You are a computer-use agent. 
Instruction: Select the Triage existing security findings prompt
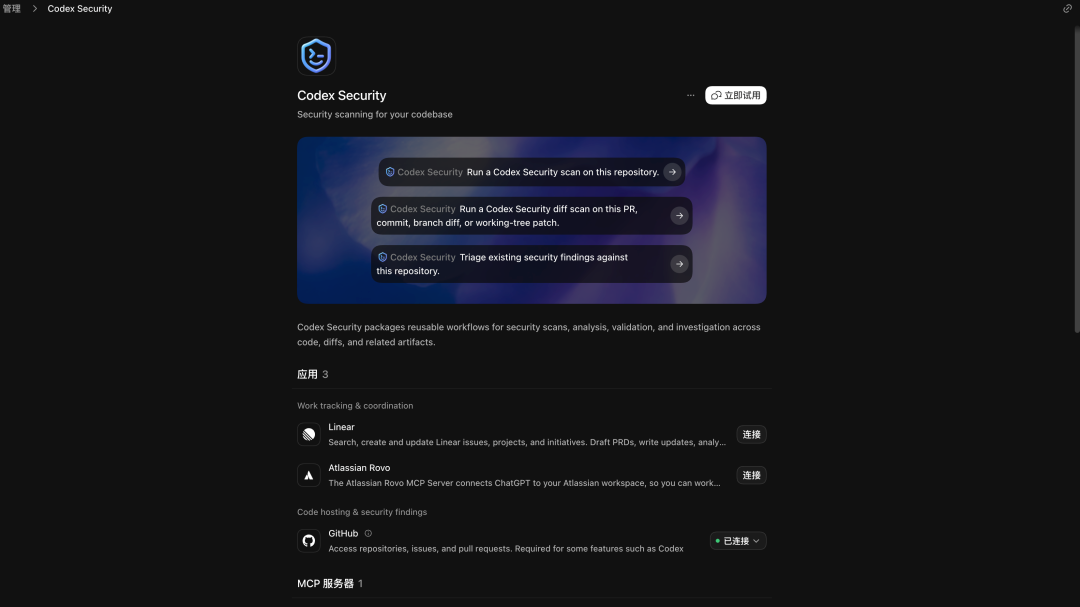pyautogui.click(x=532, y=264)
